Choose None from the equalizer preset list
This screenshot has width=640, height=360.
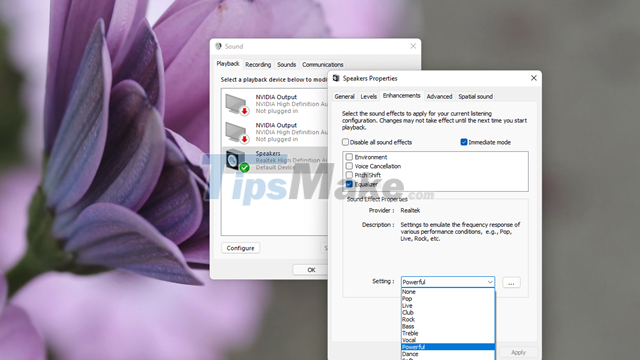(x=448, y=291)
